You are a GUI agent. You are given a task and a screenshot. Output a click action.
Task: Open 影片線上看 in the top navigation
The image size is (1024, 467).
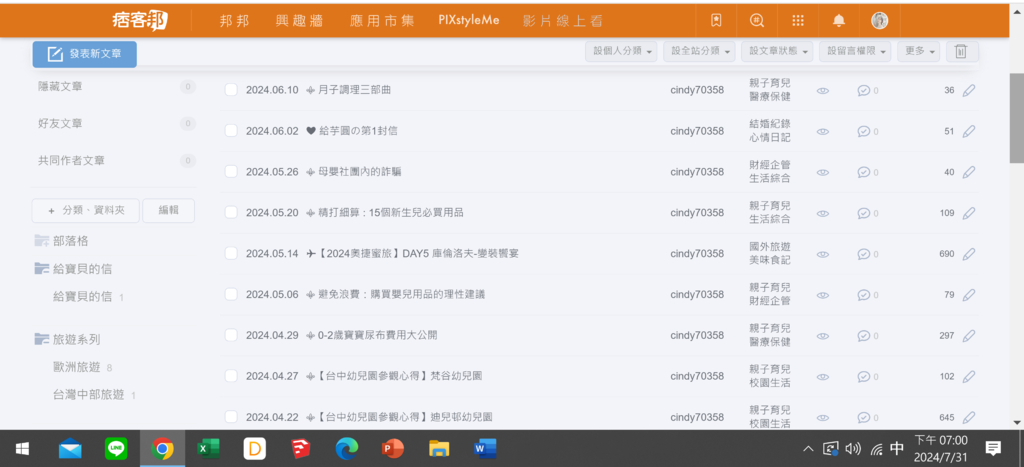tap(562, 21)
